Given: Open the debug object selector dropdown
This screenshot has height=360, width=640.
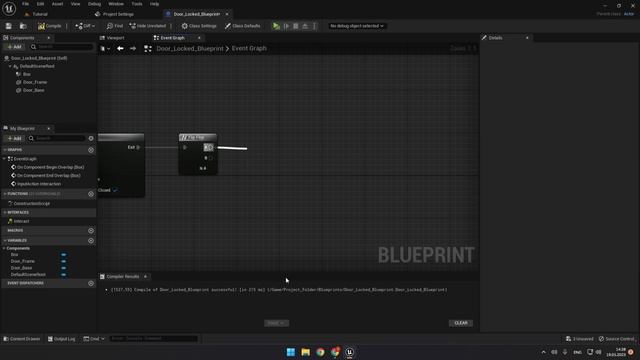Looking at the screenshot, I should click(x=357, y=26).
